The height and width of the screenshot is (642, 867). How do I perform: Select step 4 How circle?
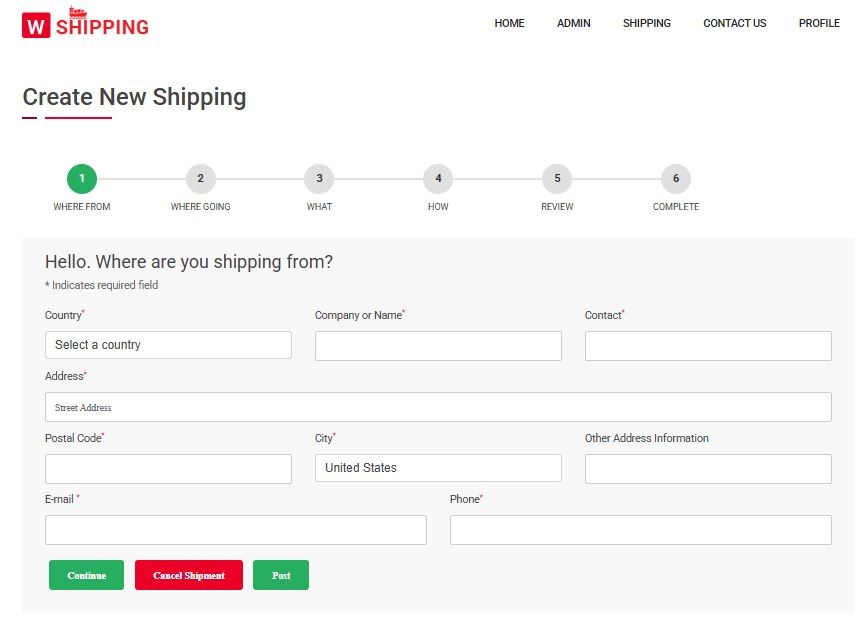point(438,179)
